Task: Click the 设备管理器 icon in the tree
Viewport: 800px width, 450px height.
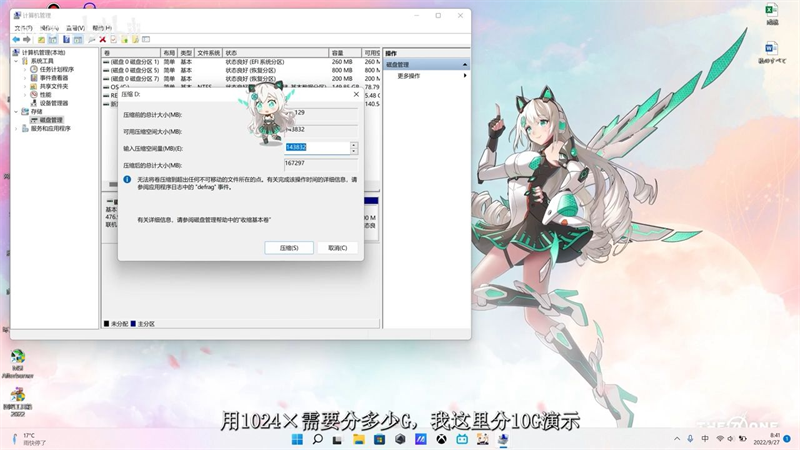Action: pos(34,103)
